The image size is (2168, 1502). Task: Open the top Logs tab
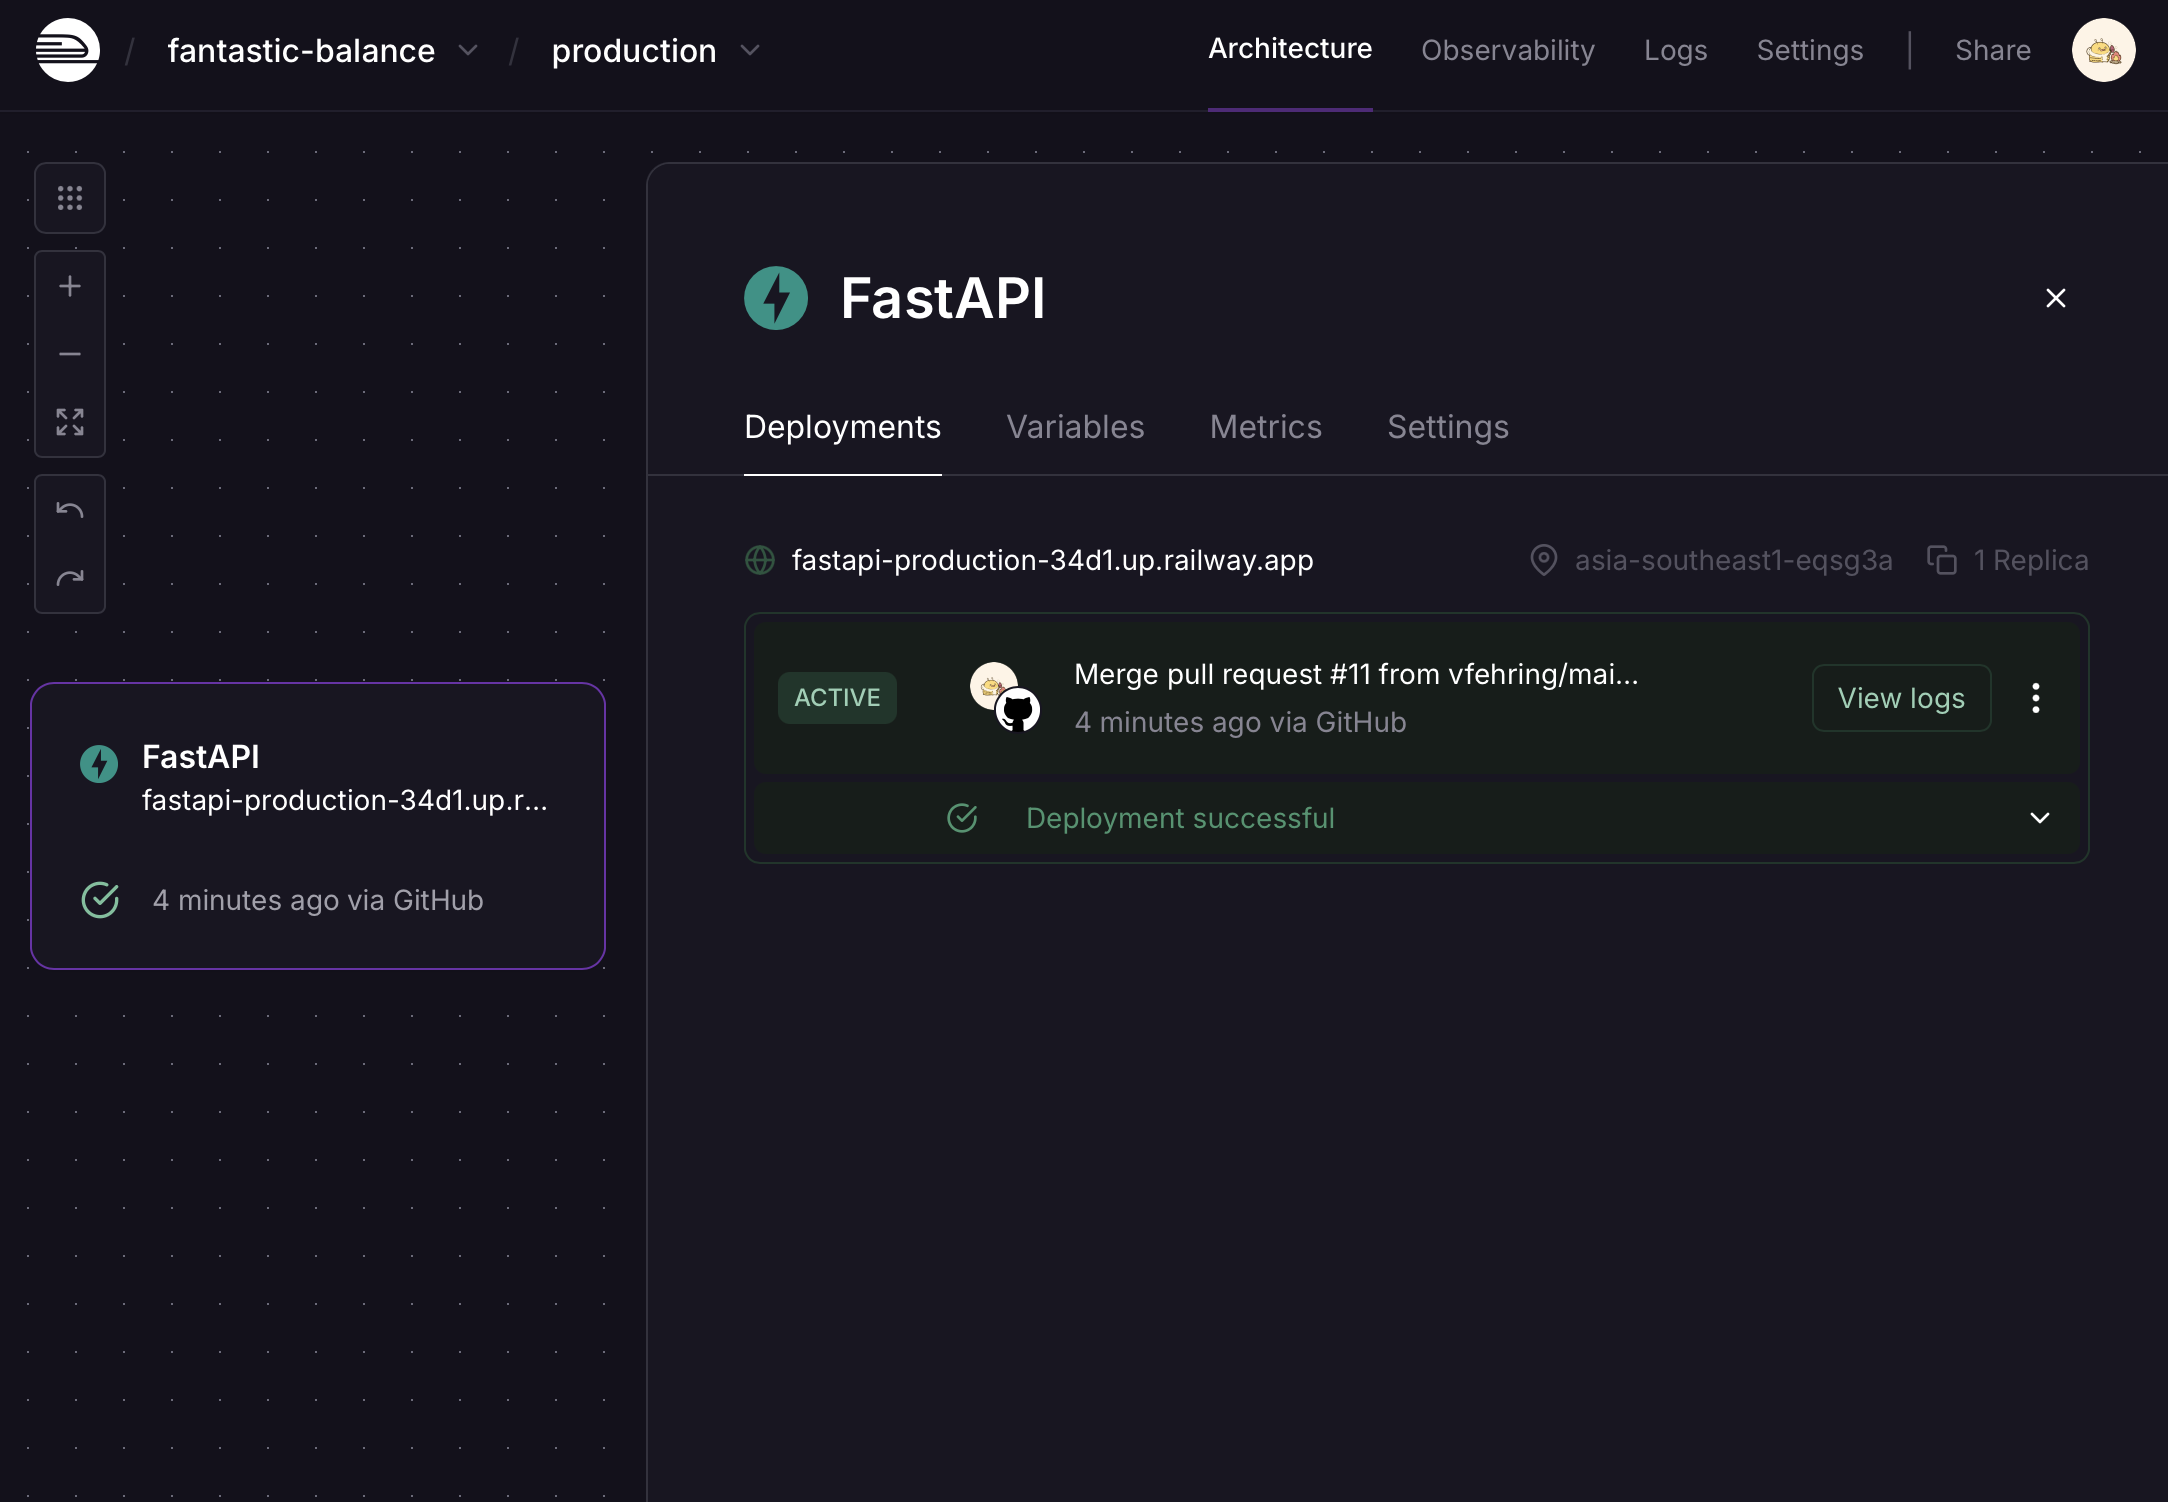[1676, 50]
